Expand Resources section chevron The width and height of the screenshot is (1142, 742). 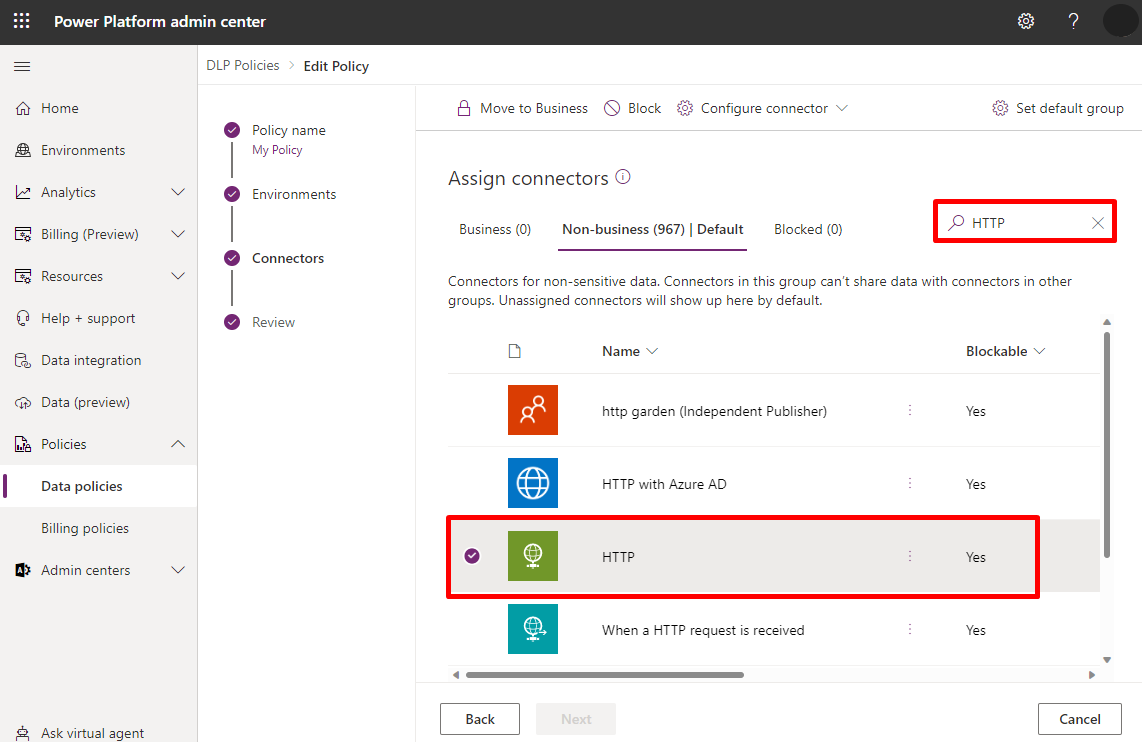point(178,276)
